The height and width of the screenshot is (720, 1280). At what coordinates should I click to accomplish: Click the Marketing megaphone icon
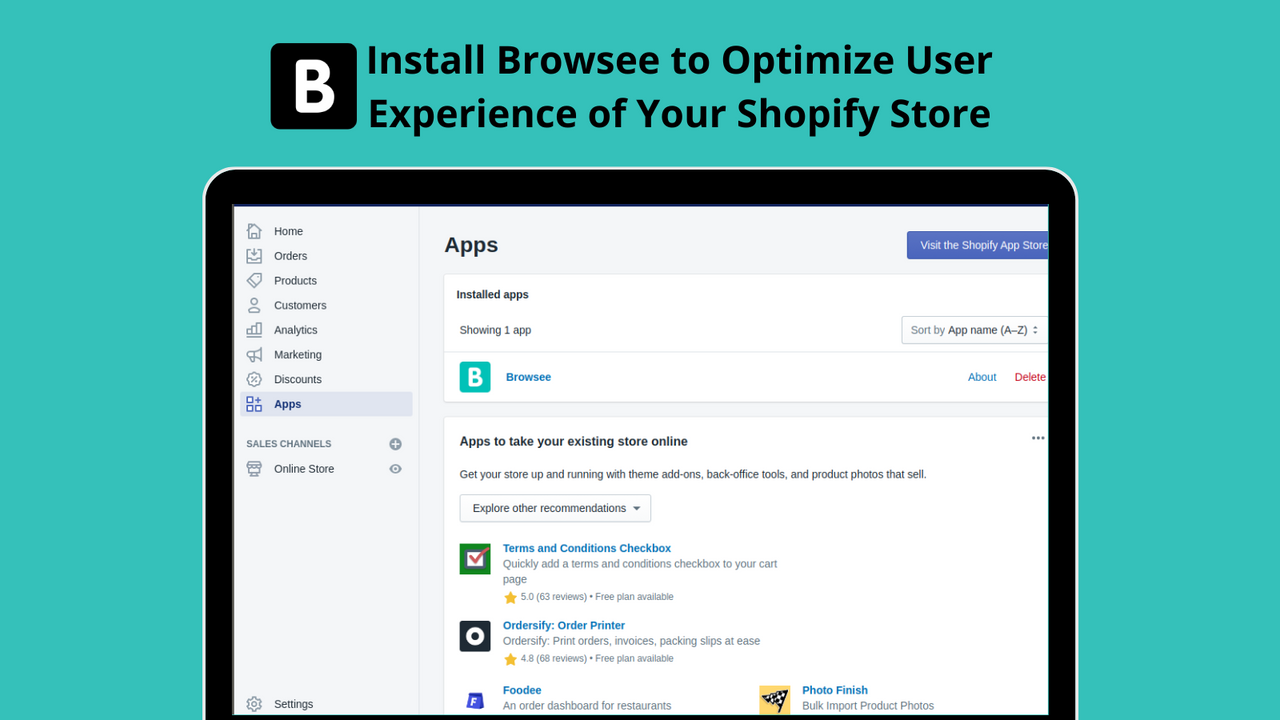254,354
